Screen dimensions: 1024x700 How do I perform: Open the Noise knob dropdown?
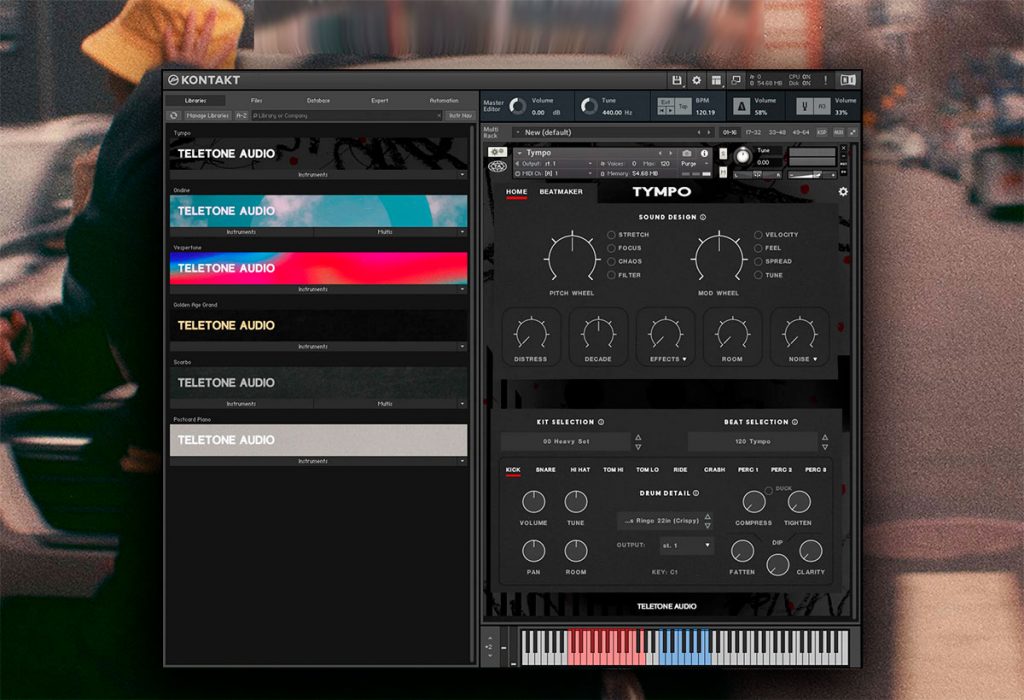[815, 359]
